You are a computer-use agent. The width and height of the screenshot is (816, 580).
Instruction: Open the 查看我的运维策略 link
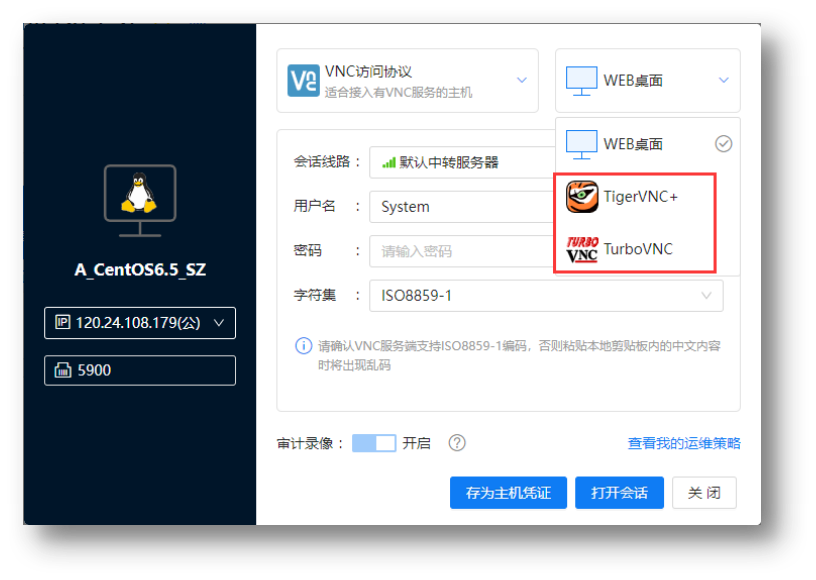[x=684, y=443]
